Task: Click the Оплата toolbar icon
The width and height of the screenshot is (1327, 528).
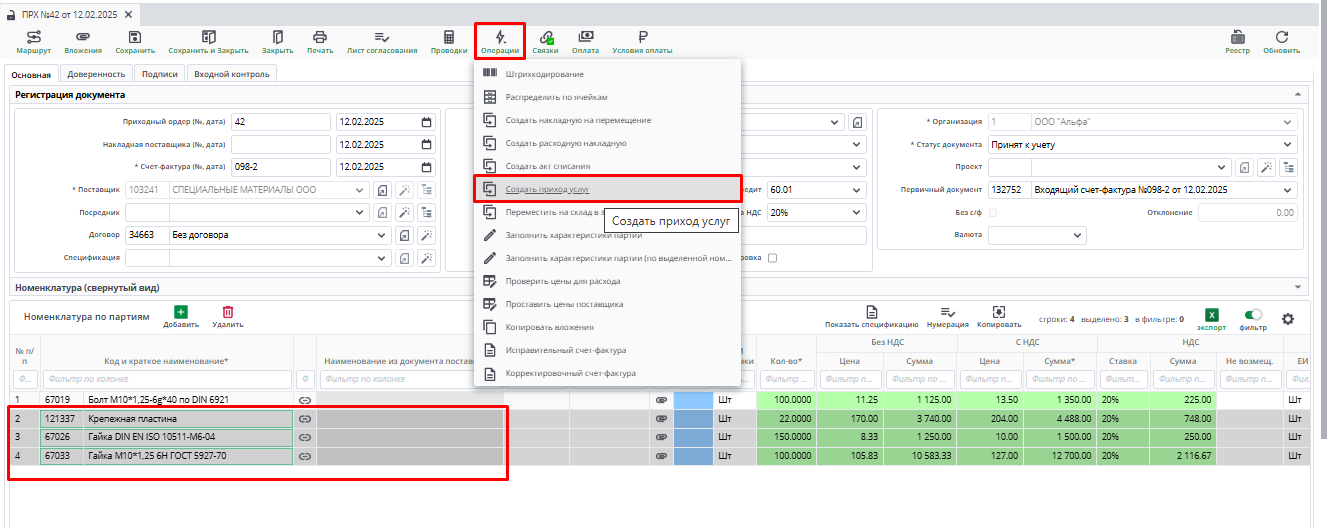Action: pos(585,37)
